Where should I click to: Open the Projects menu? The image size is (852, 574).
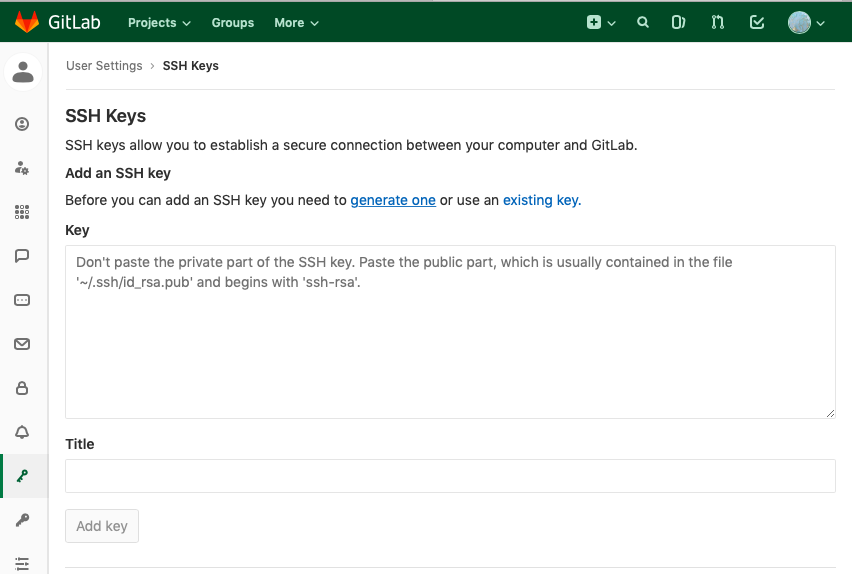point(158,22)
